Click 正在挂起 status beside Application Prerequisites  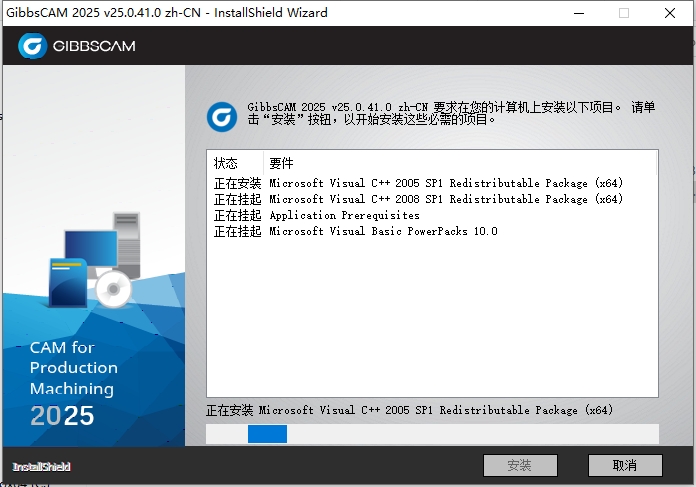237,215
